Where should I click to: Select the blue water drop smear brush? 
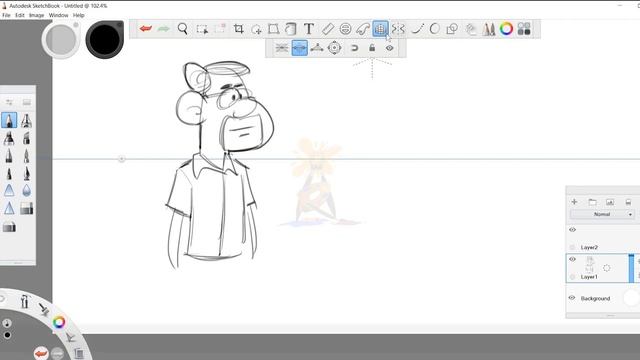coord(26,191)
